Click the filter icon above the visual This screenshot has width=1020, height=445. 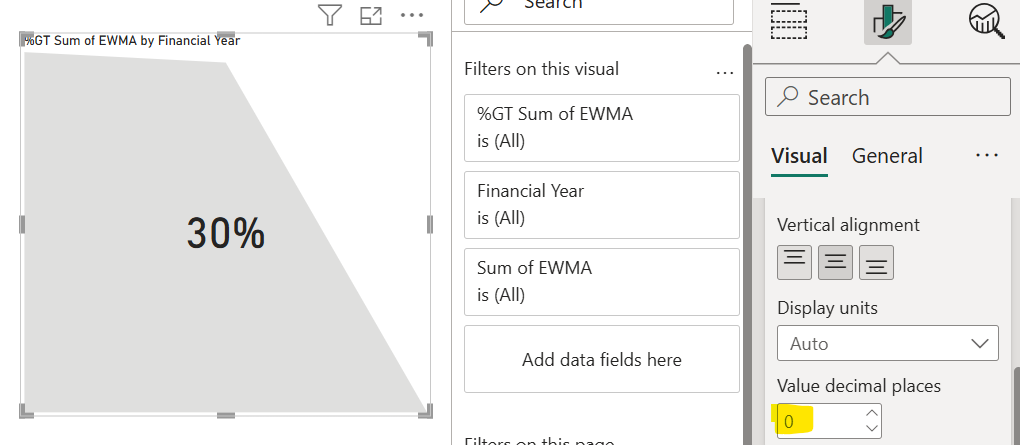pyautogui.click(x=330, y=15)
